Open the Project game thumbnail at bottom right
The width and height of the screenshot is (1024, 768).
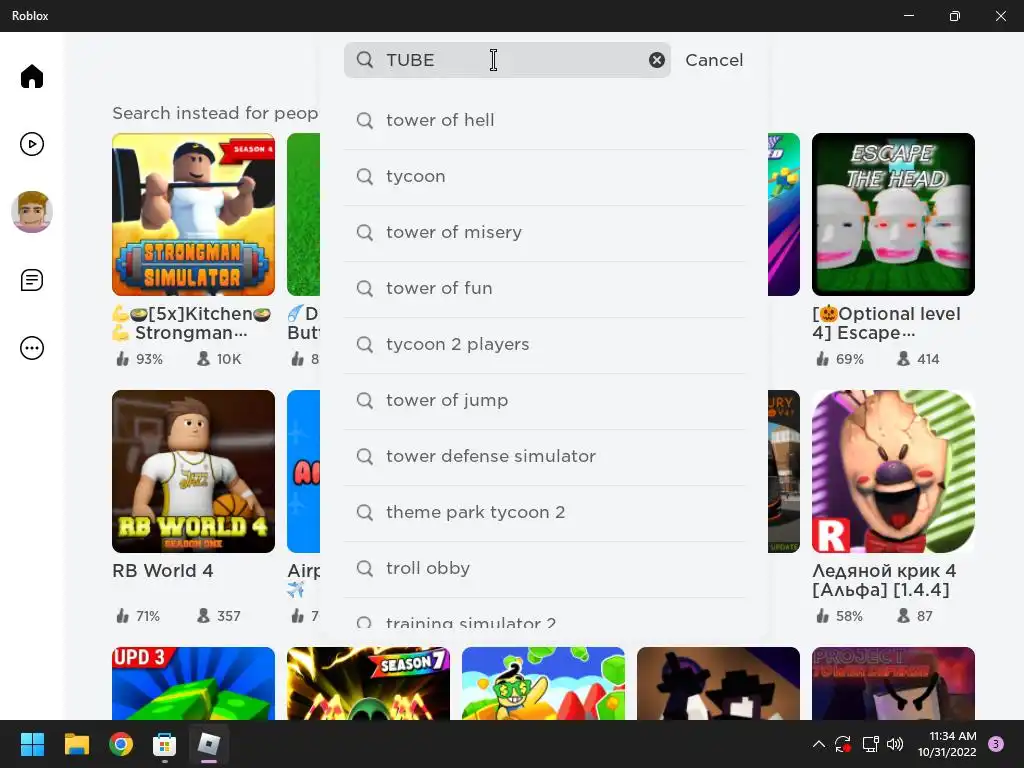pos(893,683)
